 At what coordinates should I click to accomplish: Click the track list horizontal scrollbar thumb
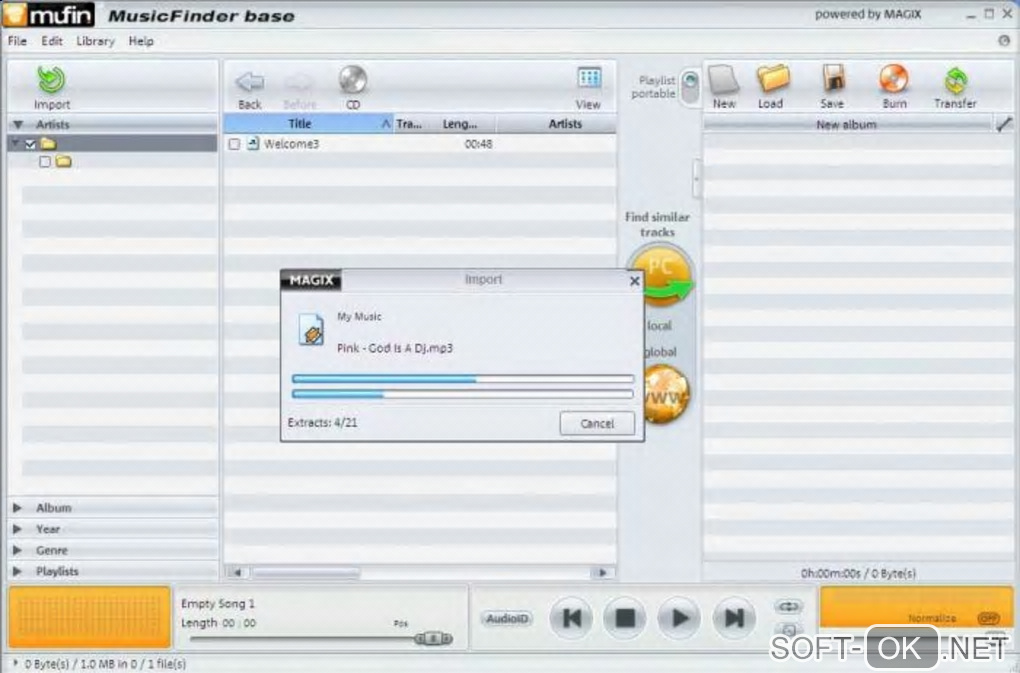(x=306, y=573)
